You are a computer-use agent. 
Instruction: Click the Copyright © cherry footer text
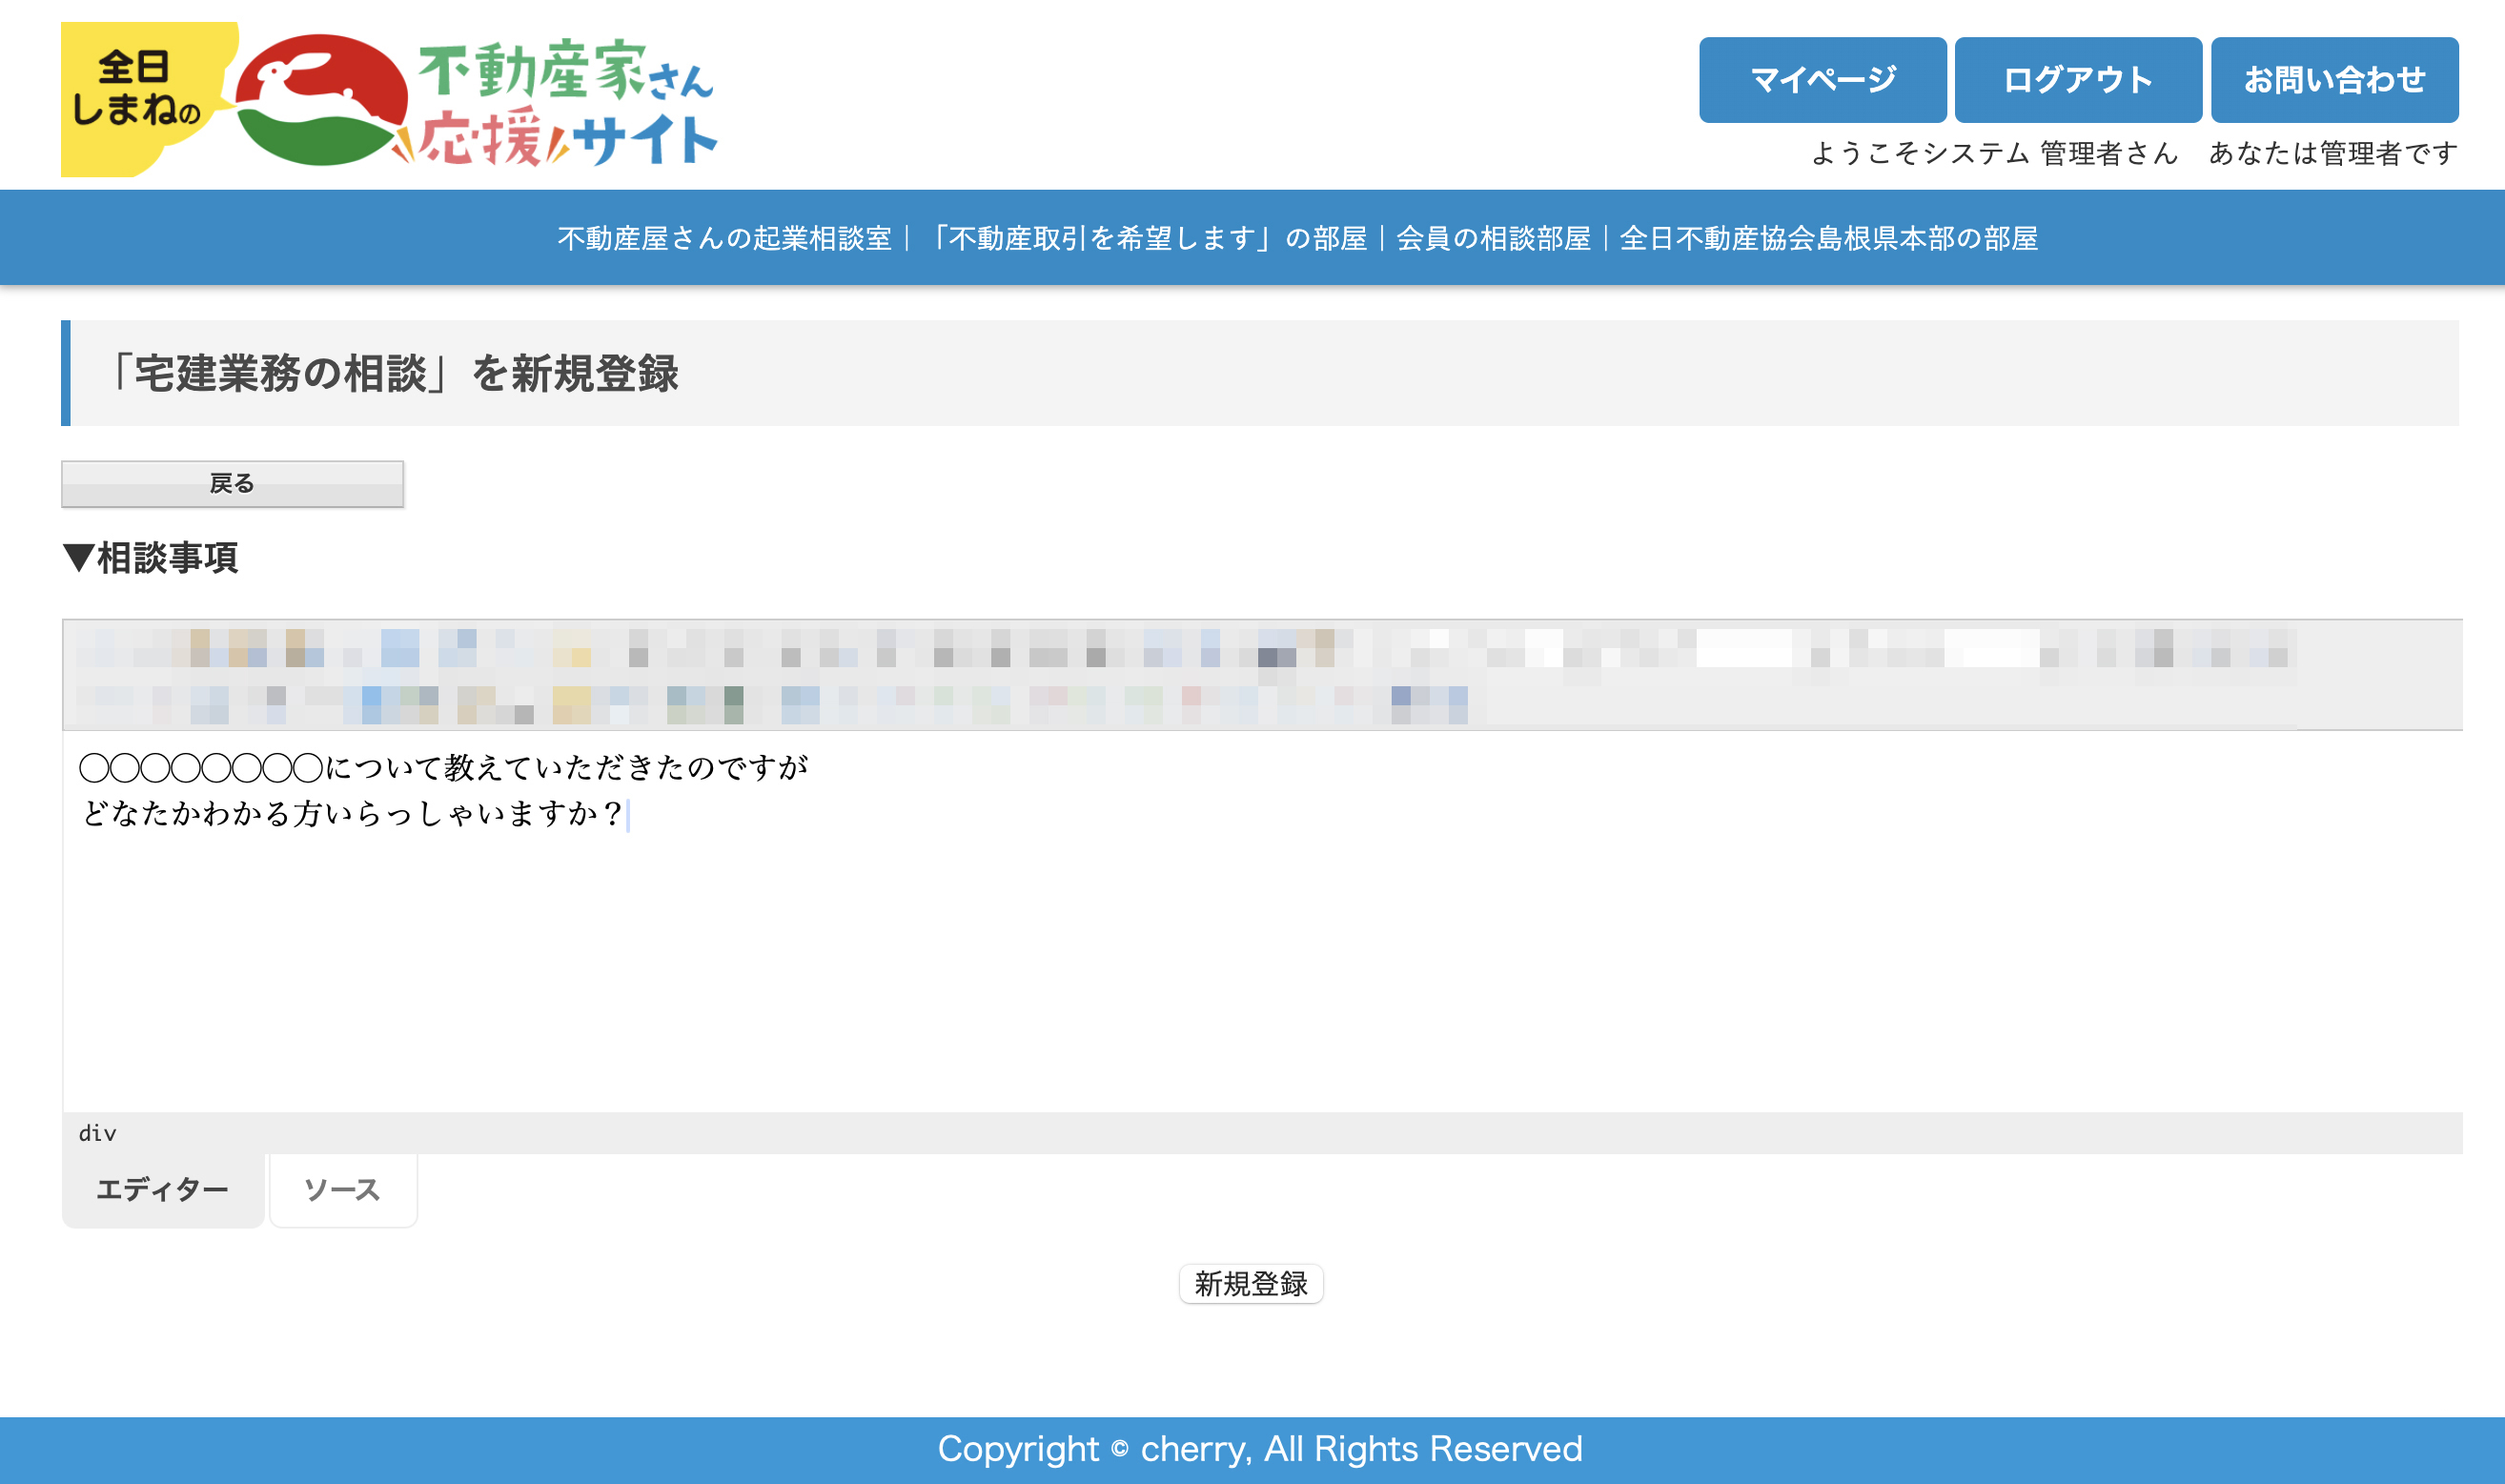coord(1260,1449)
